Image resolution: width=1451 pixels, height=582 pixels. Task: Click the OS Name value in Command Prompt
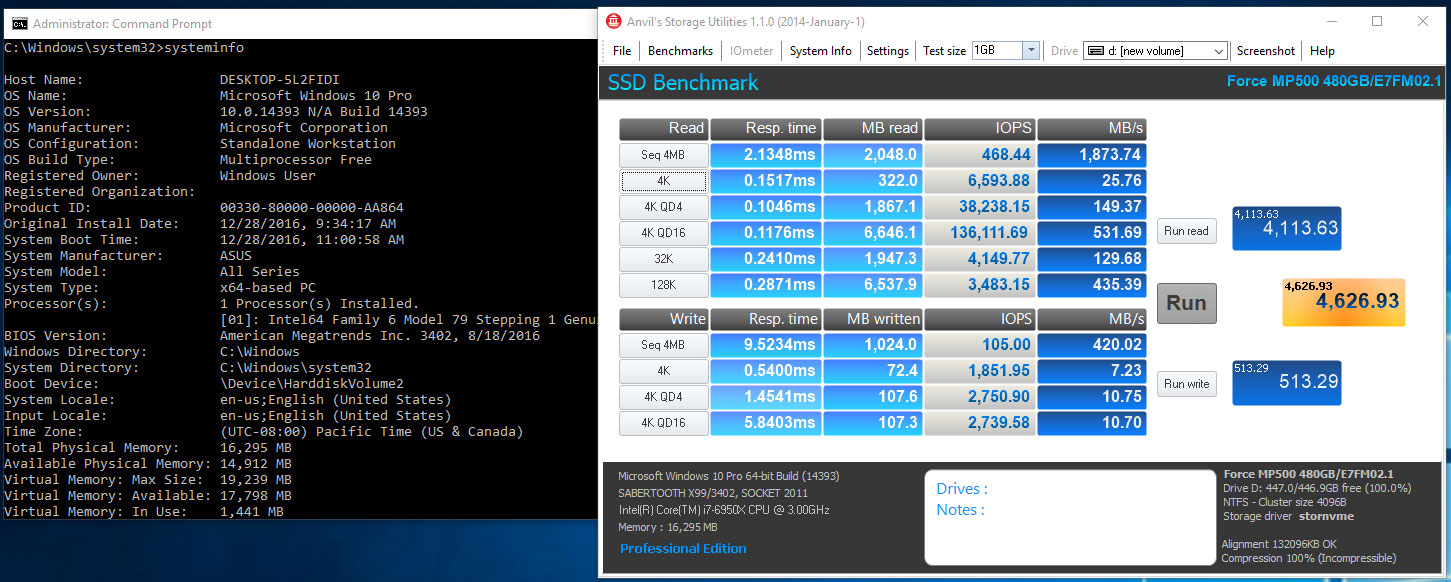coord(316,96)
